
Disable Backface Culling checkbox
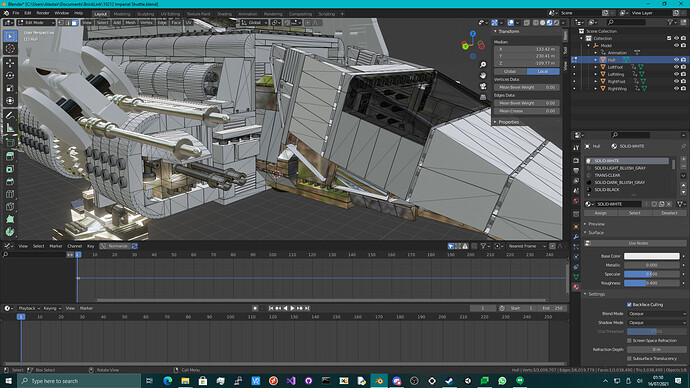pos(629,304)
